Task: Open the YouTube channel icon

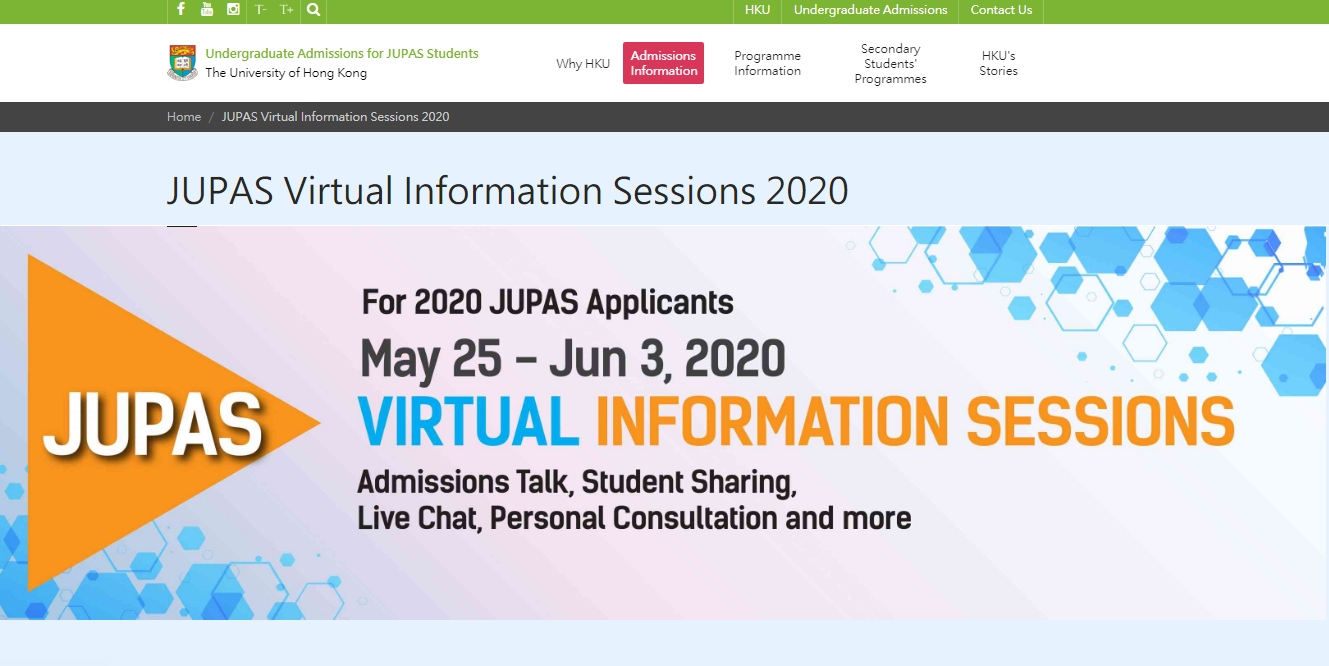Action: (x=207, y=10)
